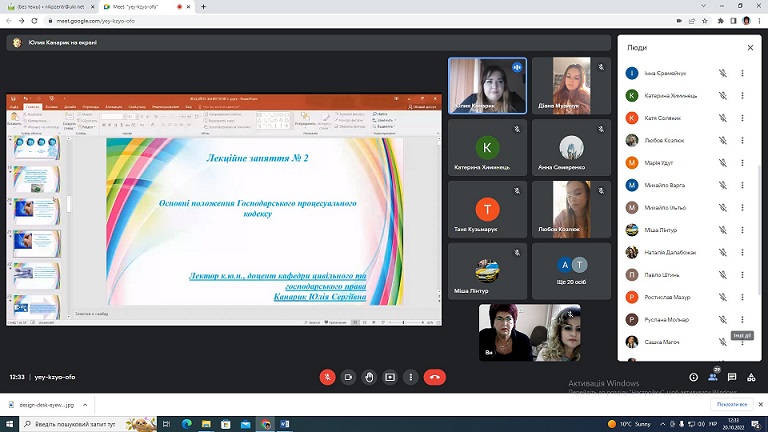Open more actions for Катерина Химинець
768x432 pixels.
click(x=743, y=96)
